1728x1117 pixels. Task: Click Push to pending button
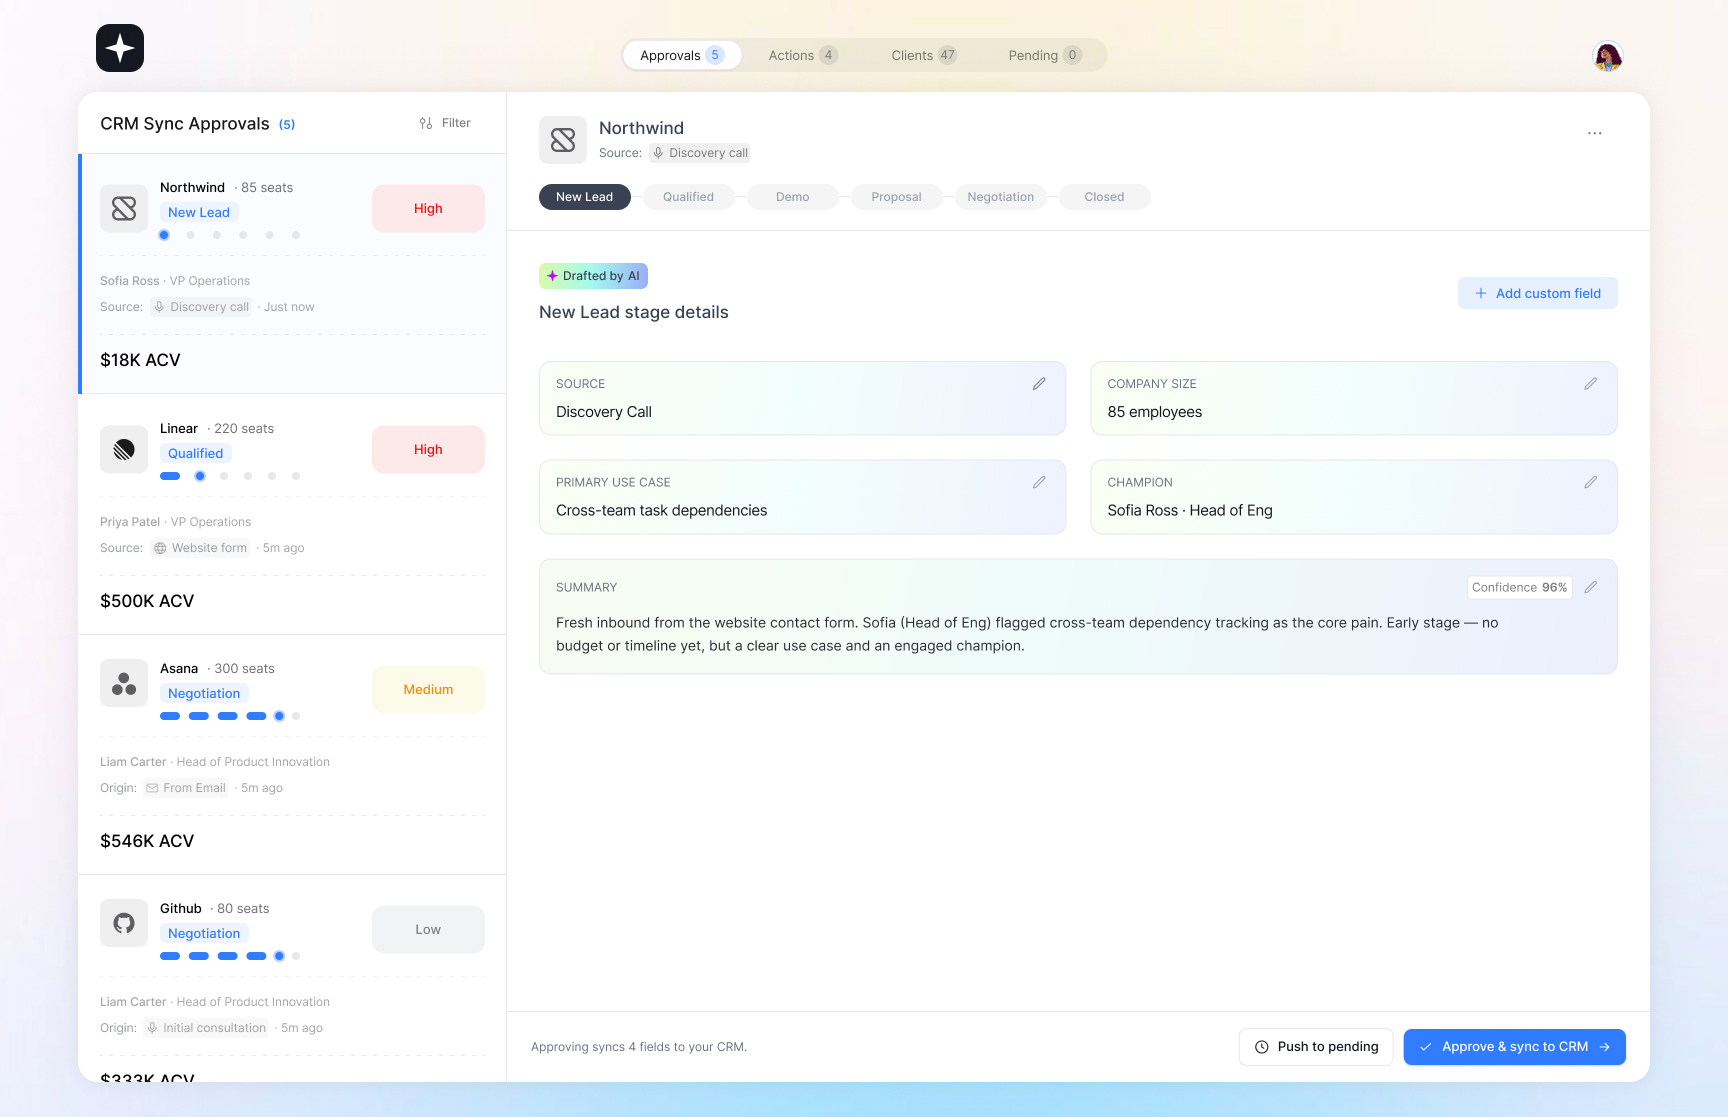[x=1316, y=1047]
